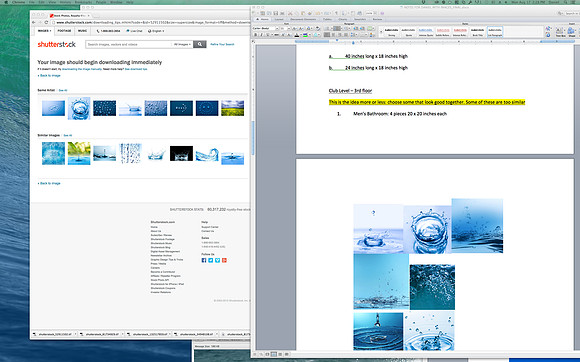The height and width of the screenshot is (362, 580).
Task: Click the Shutterstock logo
Action: (57, 44)
